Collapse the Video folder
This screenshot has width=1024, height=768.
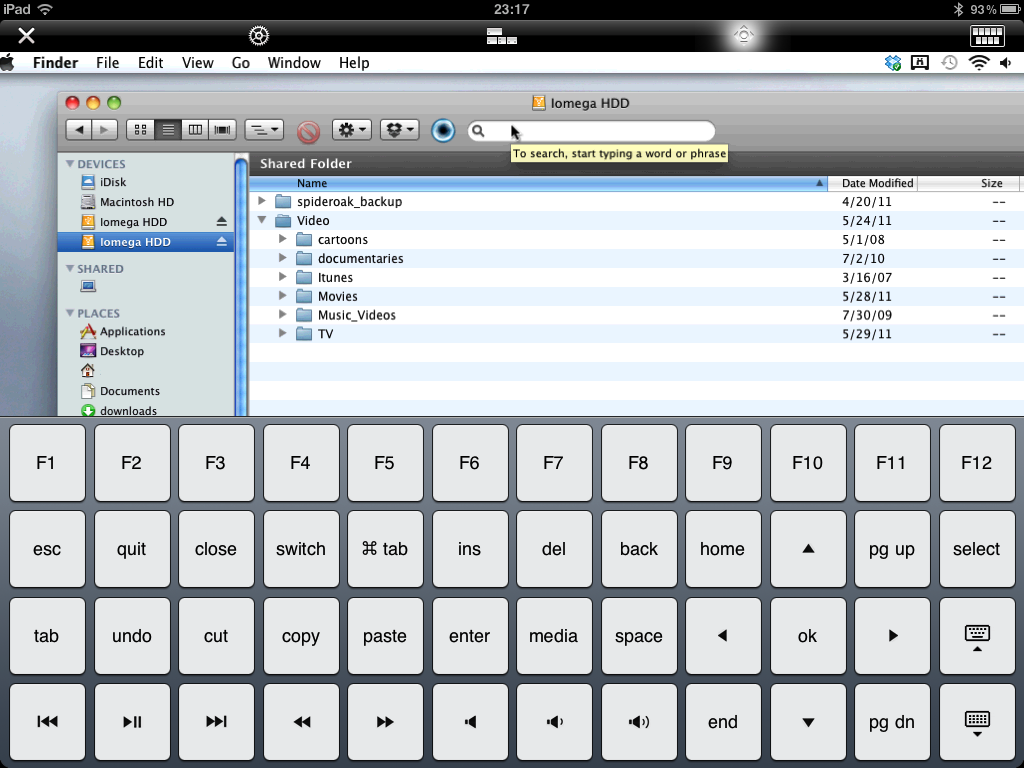coord(262,221)
